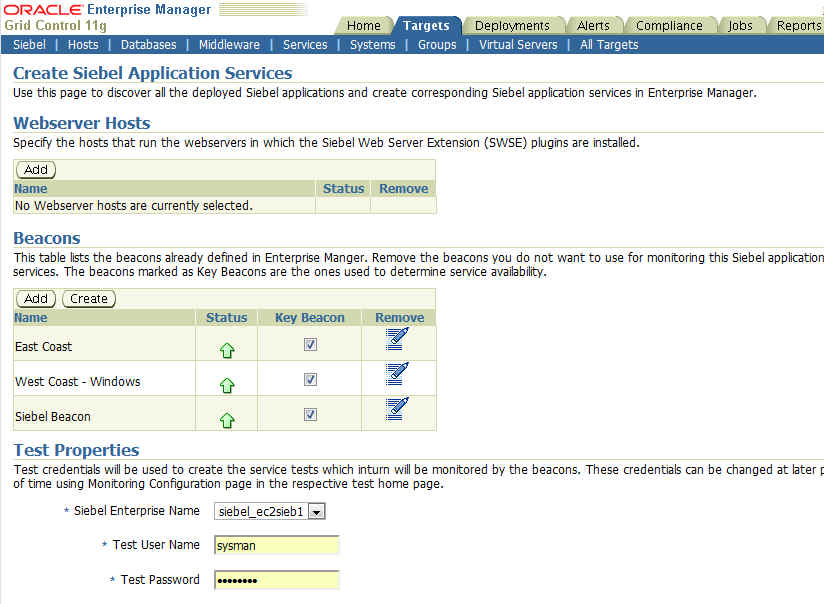Click Beacons Remove column header
Viewport: 824px width, 604px height.
[x=399, y=318]
